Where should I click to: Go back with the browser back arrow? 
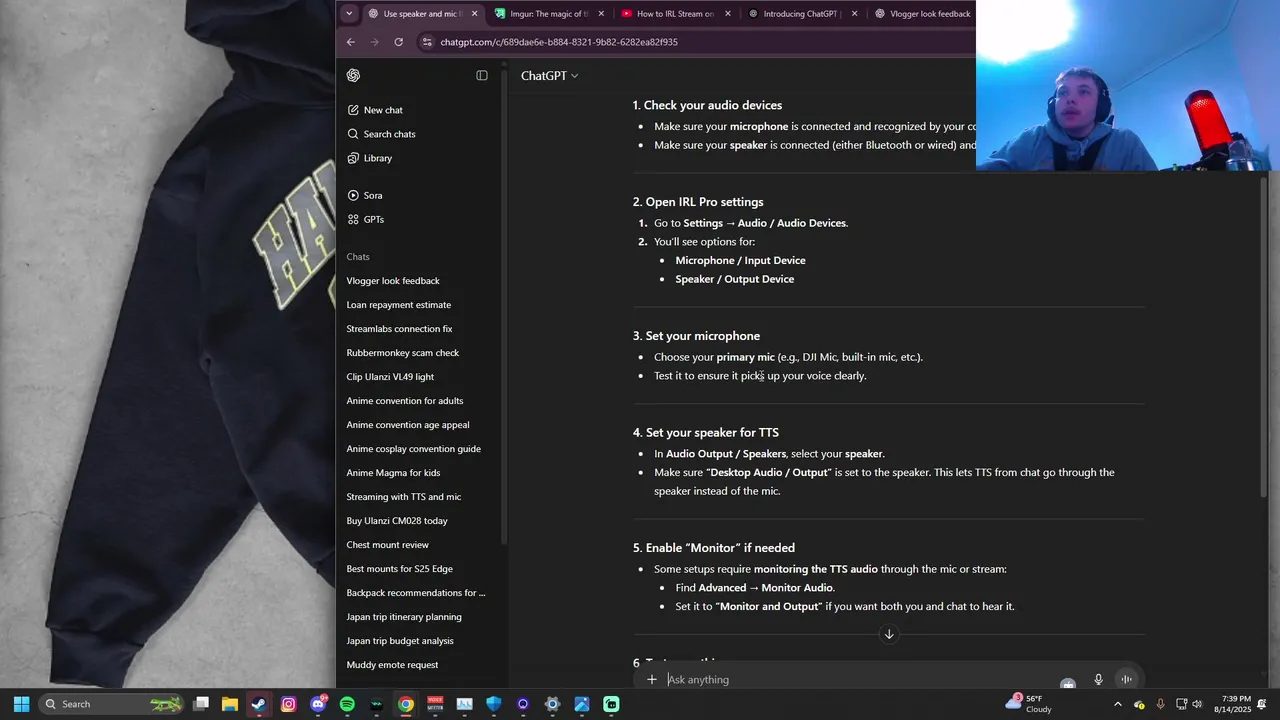point(351,42)
